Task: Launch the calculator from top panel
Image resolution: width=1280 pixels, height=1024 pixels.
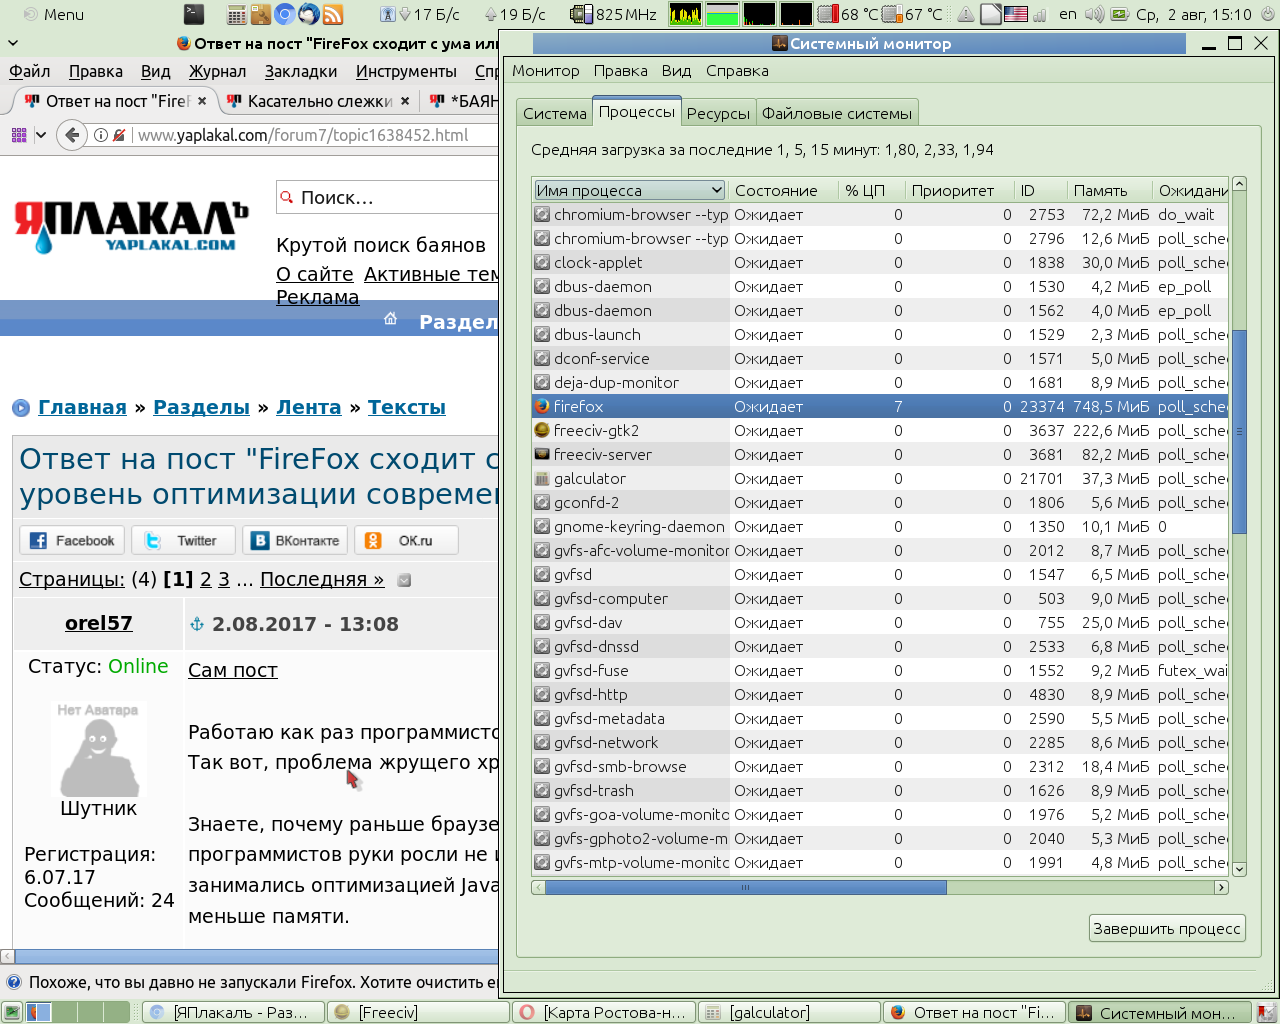Action: pyautogui.click(x=237, y=14)
